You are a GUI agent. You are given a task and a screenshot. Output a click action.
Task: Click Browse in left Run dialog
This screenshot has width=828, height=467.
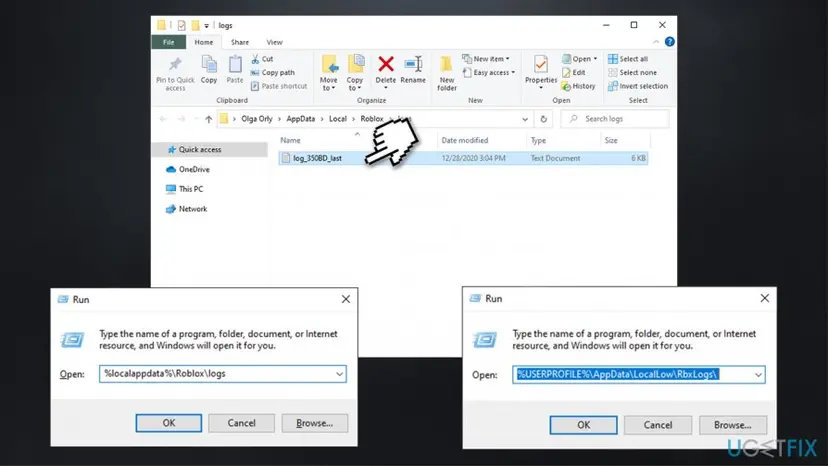pos(315,423)
